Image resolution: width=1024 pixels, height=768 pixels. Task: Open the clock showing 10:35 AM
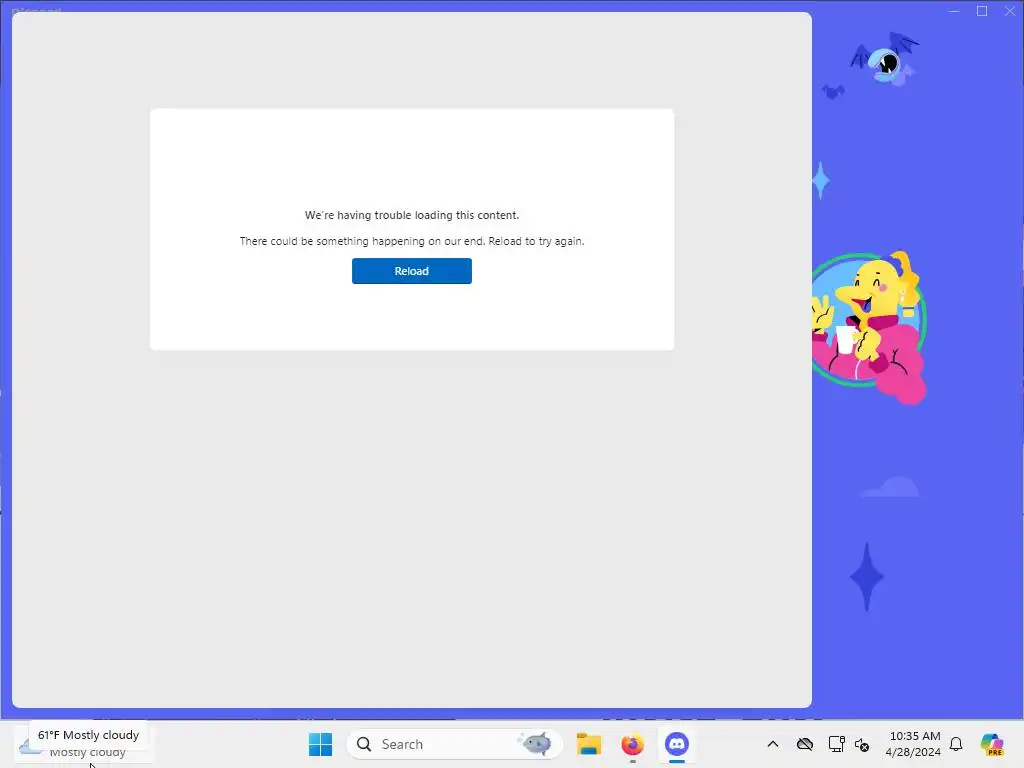pyautogui.click(x=915, y=736)
